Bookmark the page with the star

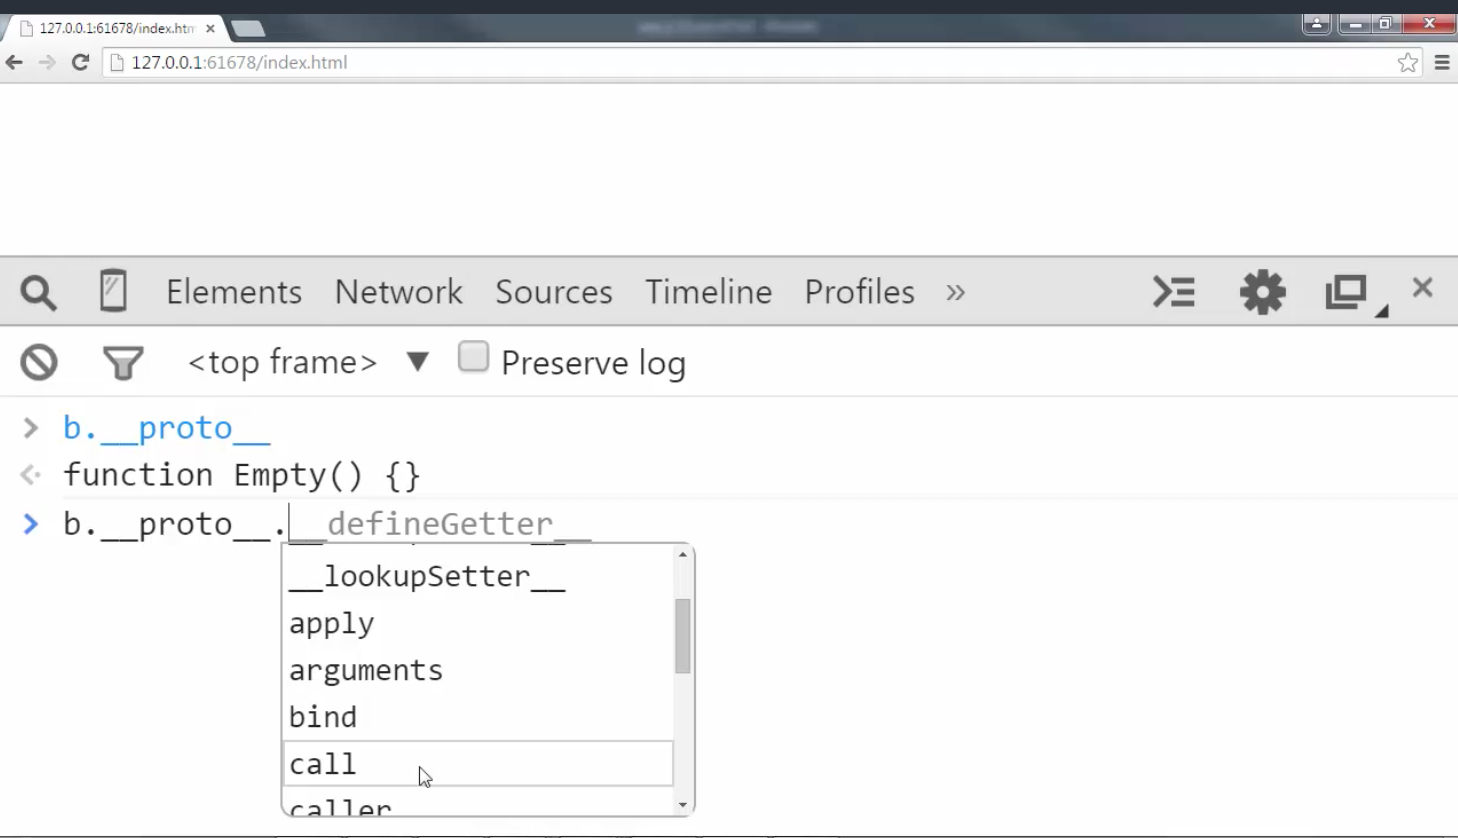pos(1408,62)
